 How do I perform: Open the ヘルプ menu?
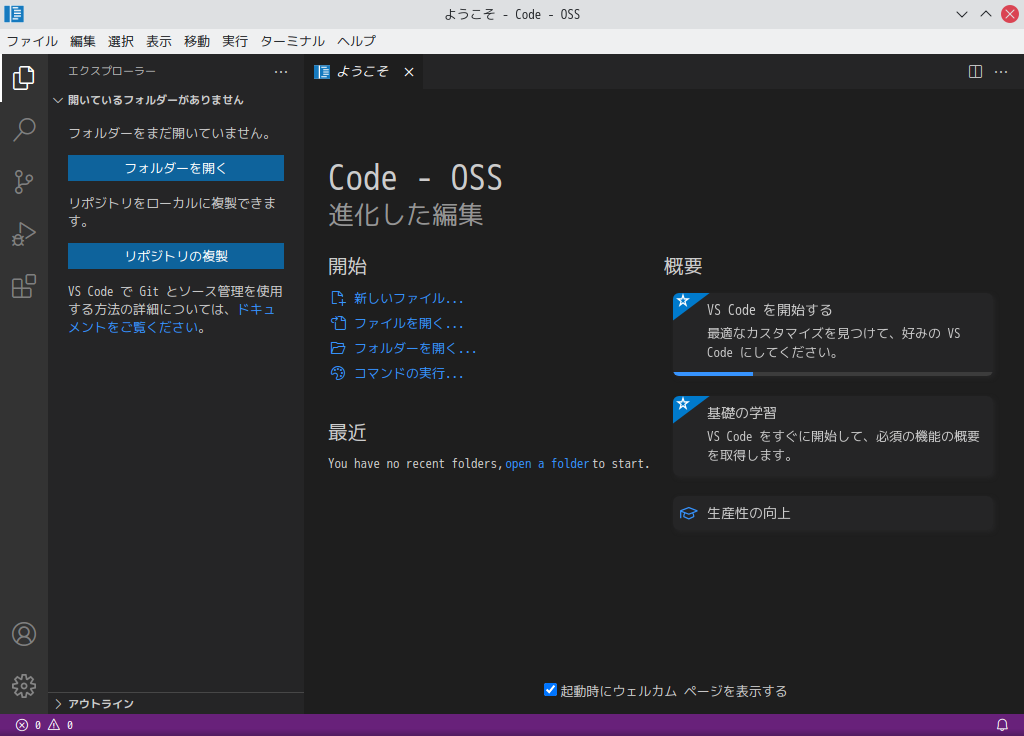(356, 41)
